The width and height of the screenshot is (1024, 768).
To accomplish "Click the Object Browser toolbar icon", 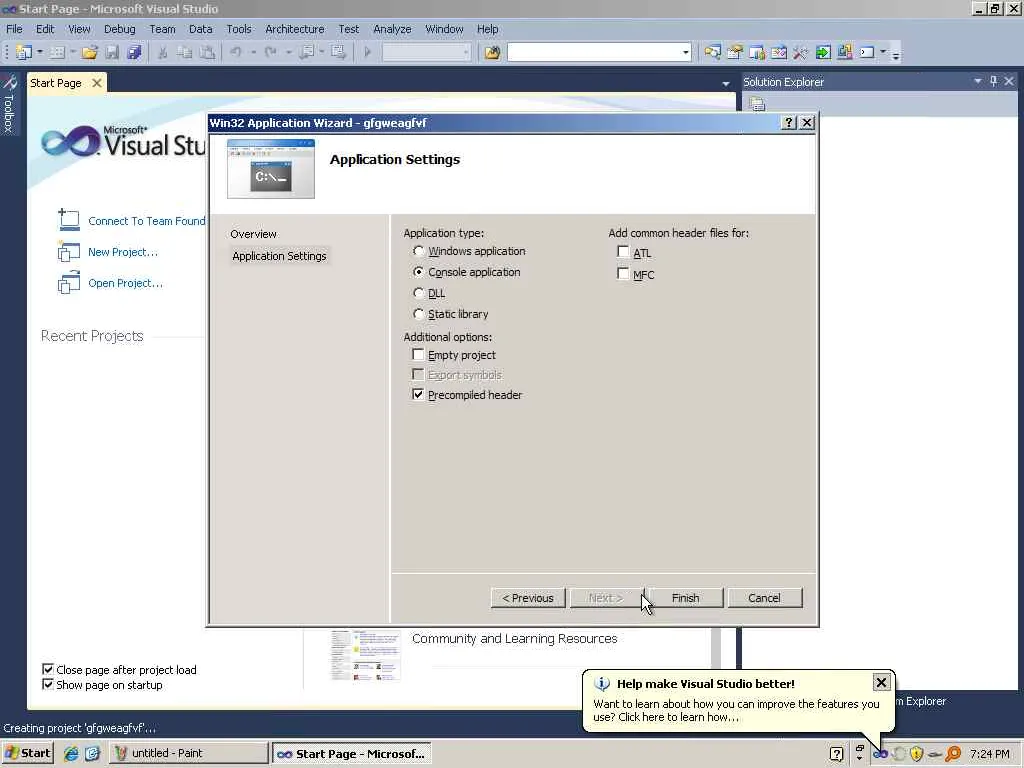I will pyautogui.click(x=778, y=52).
